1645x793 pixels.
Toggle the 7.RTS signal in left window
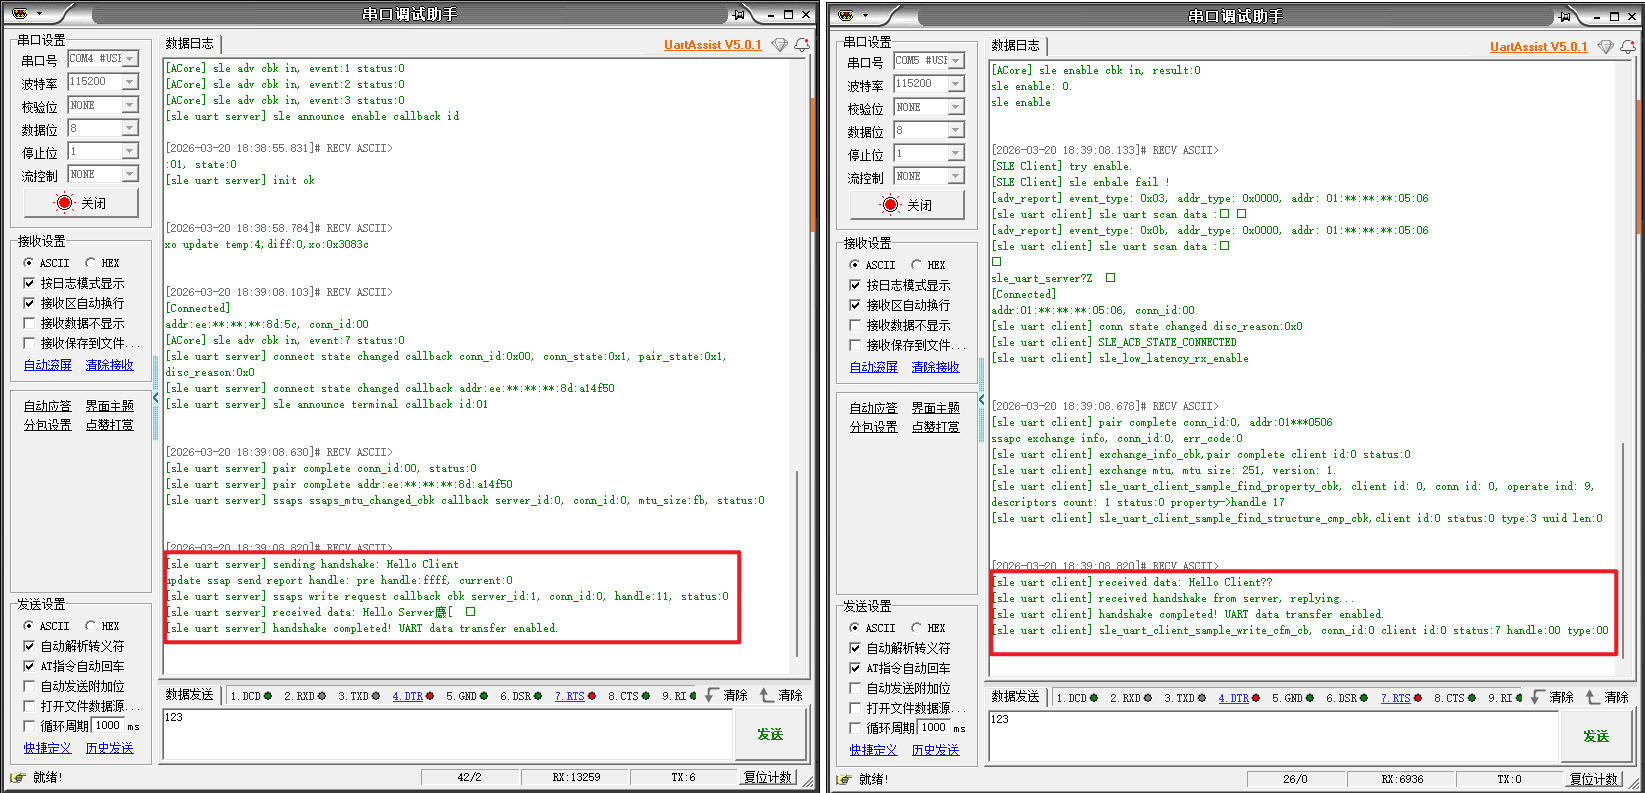(x=575, y=696)
